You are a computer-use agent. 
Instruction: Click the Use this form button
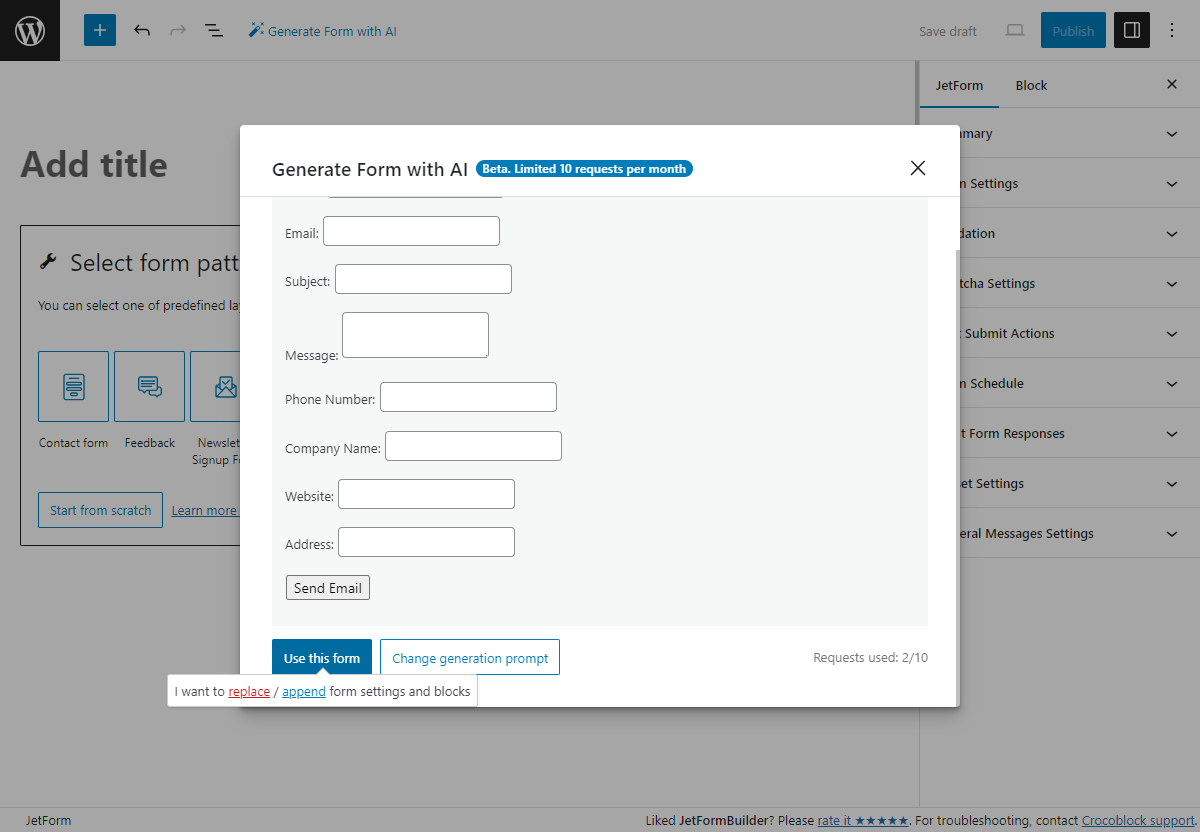tap(321, 657)
